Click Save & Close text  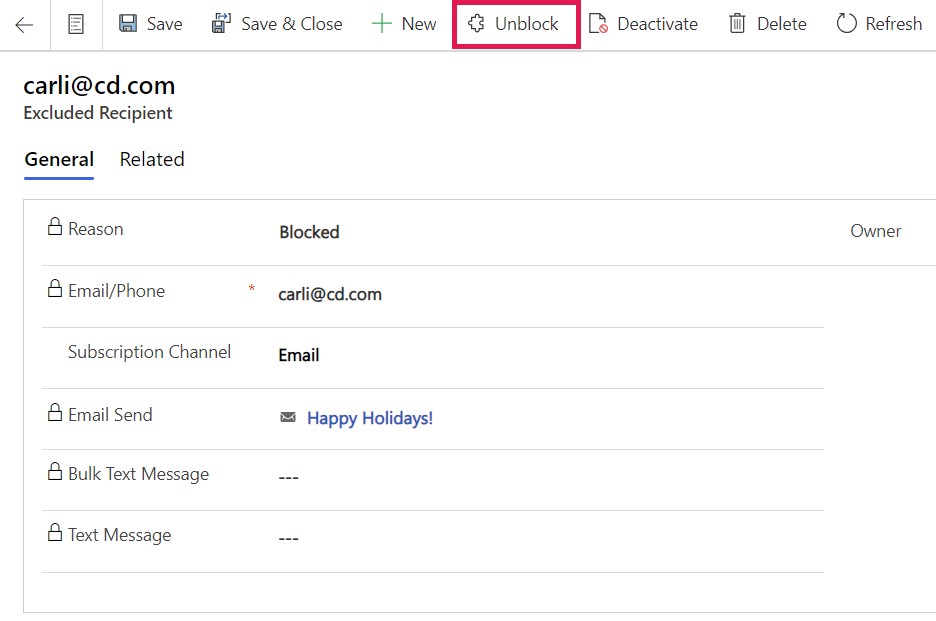(x=292, y=24)
